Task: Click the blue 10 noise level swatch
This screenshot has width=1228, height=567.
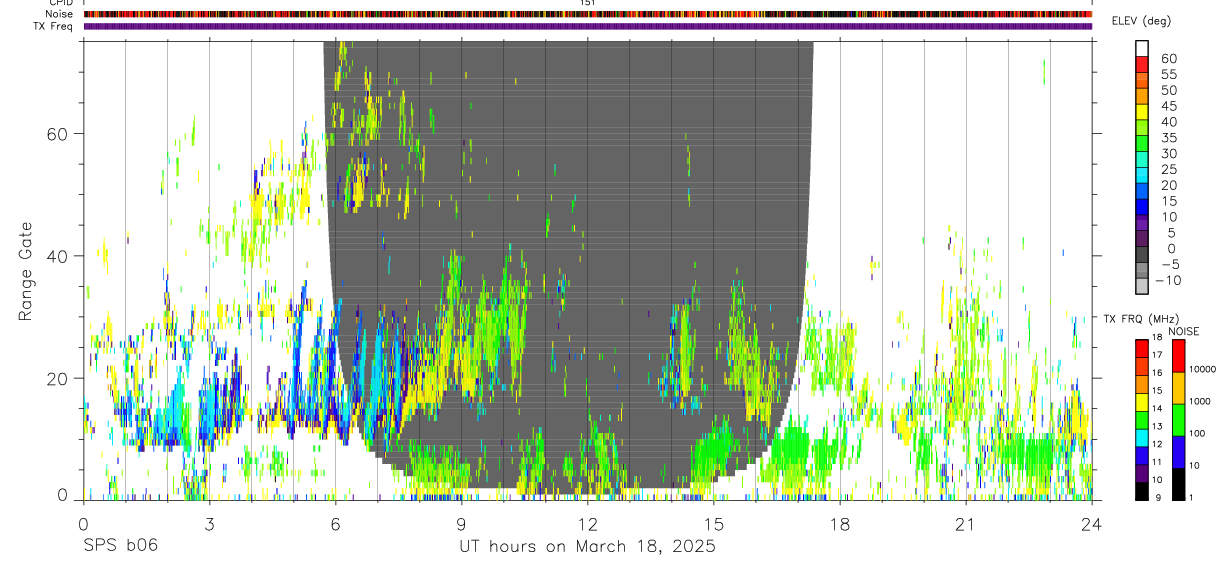Action: (x=1179, y=452)
